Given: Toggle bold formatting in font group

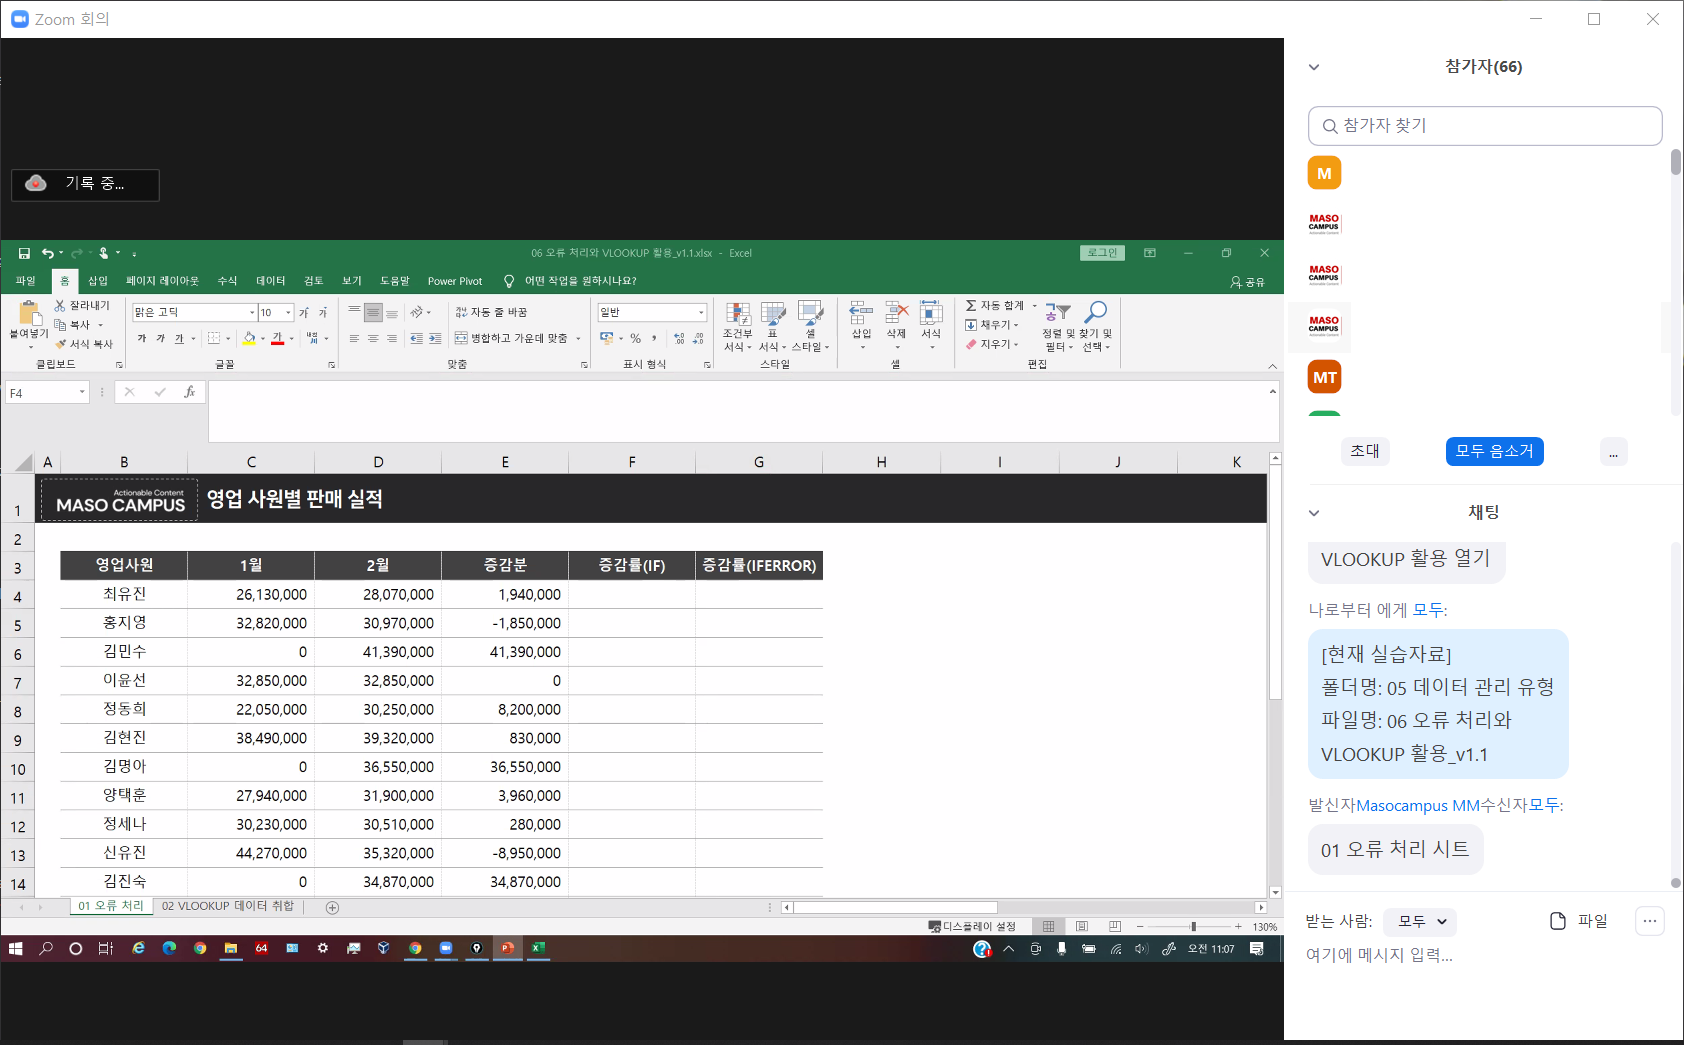Looking at the screenshot, I should (142, 339).
